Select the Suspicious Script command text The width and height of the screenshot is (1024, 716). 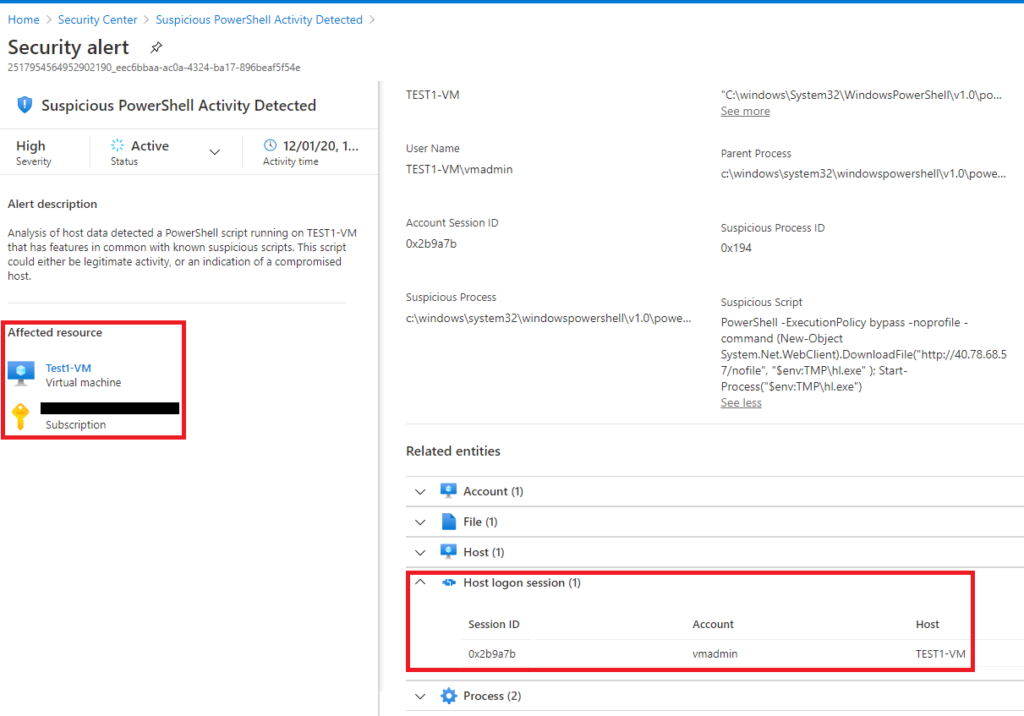click(x=864, y=354)
